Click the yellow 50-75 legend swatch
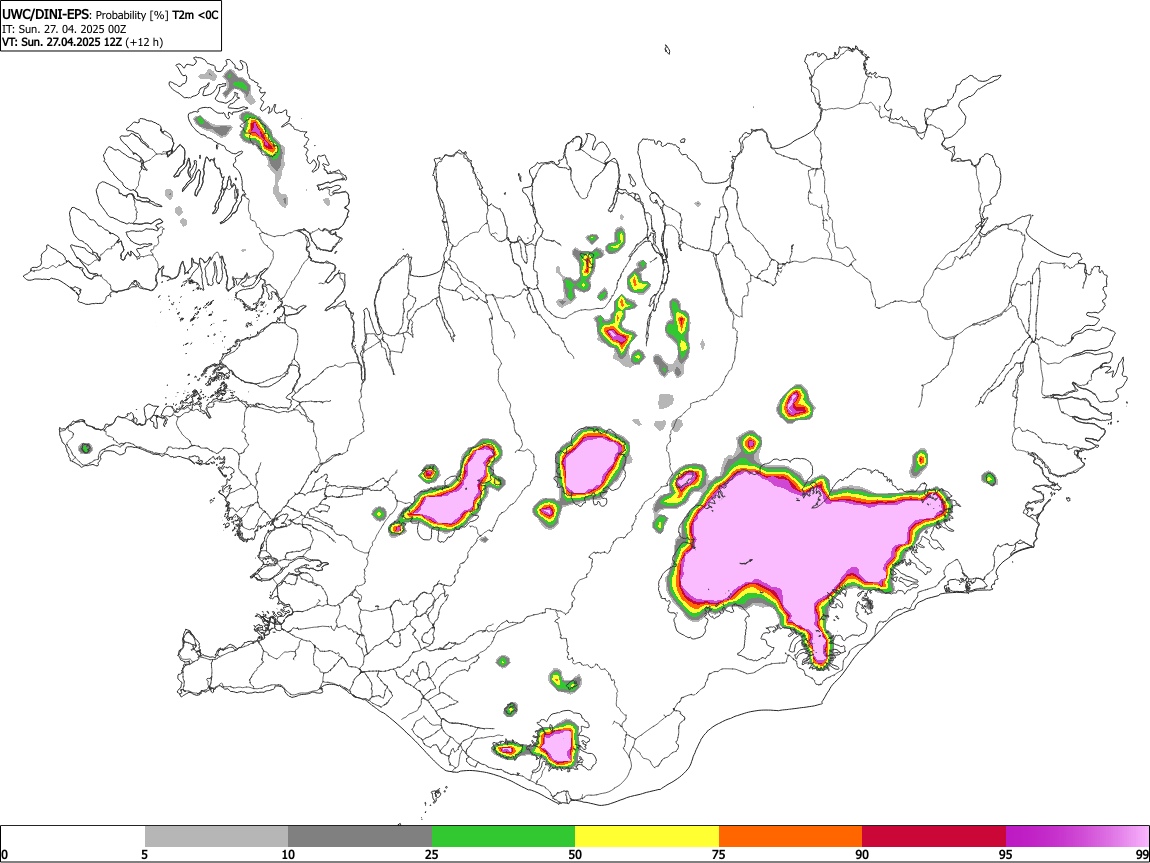This screenshot has height=863, width=1150. tap(647, 837)
